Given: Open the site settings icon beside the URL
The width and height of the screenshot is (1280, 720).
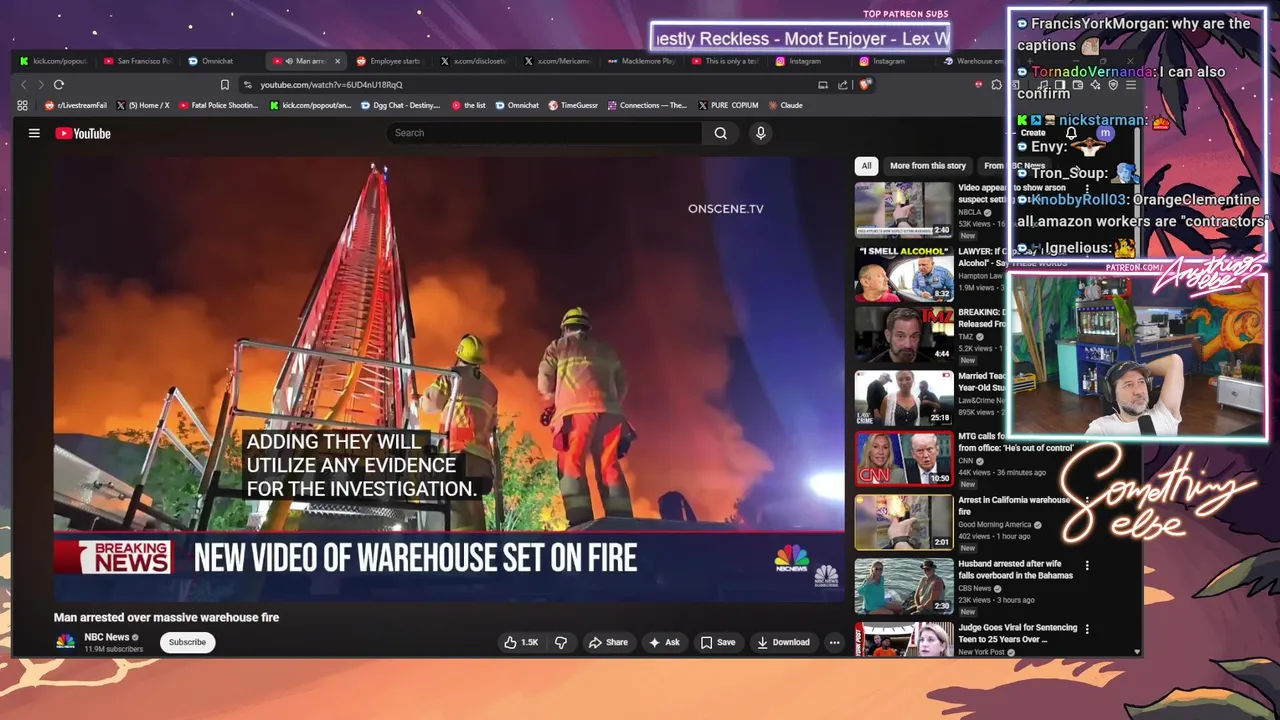Looking at the screenshot, I should (x=248, y=85).
